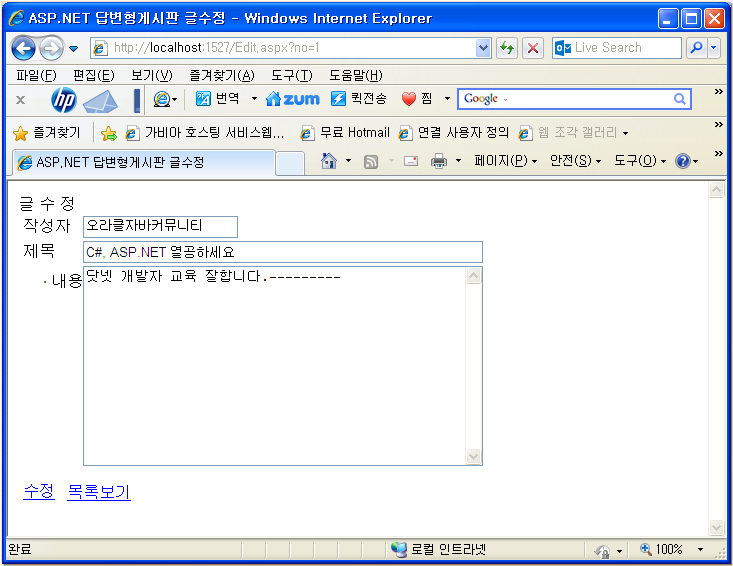Open a new blank tab

(x=289, y=164)
